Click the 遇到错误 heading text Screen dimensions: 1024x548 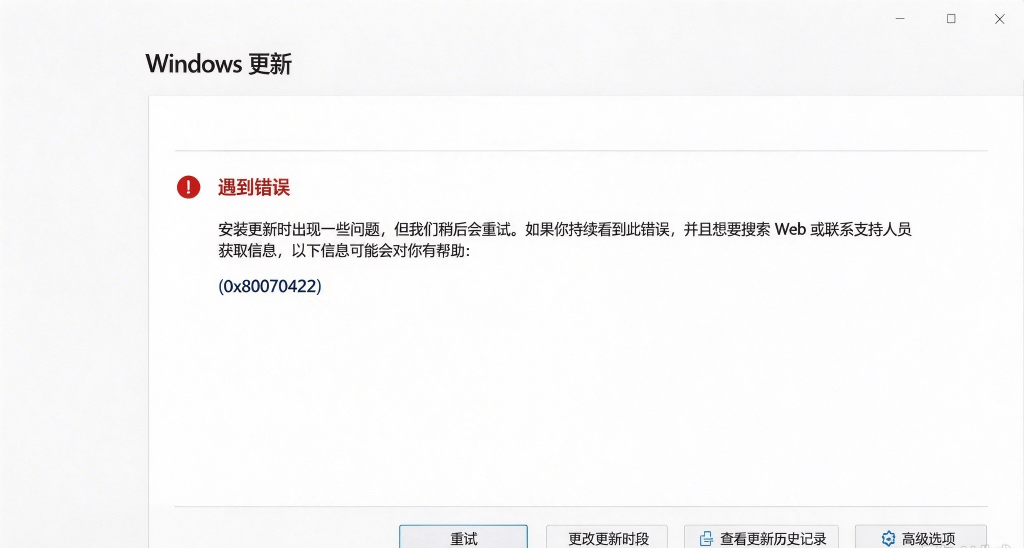(254, 187)
